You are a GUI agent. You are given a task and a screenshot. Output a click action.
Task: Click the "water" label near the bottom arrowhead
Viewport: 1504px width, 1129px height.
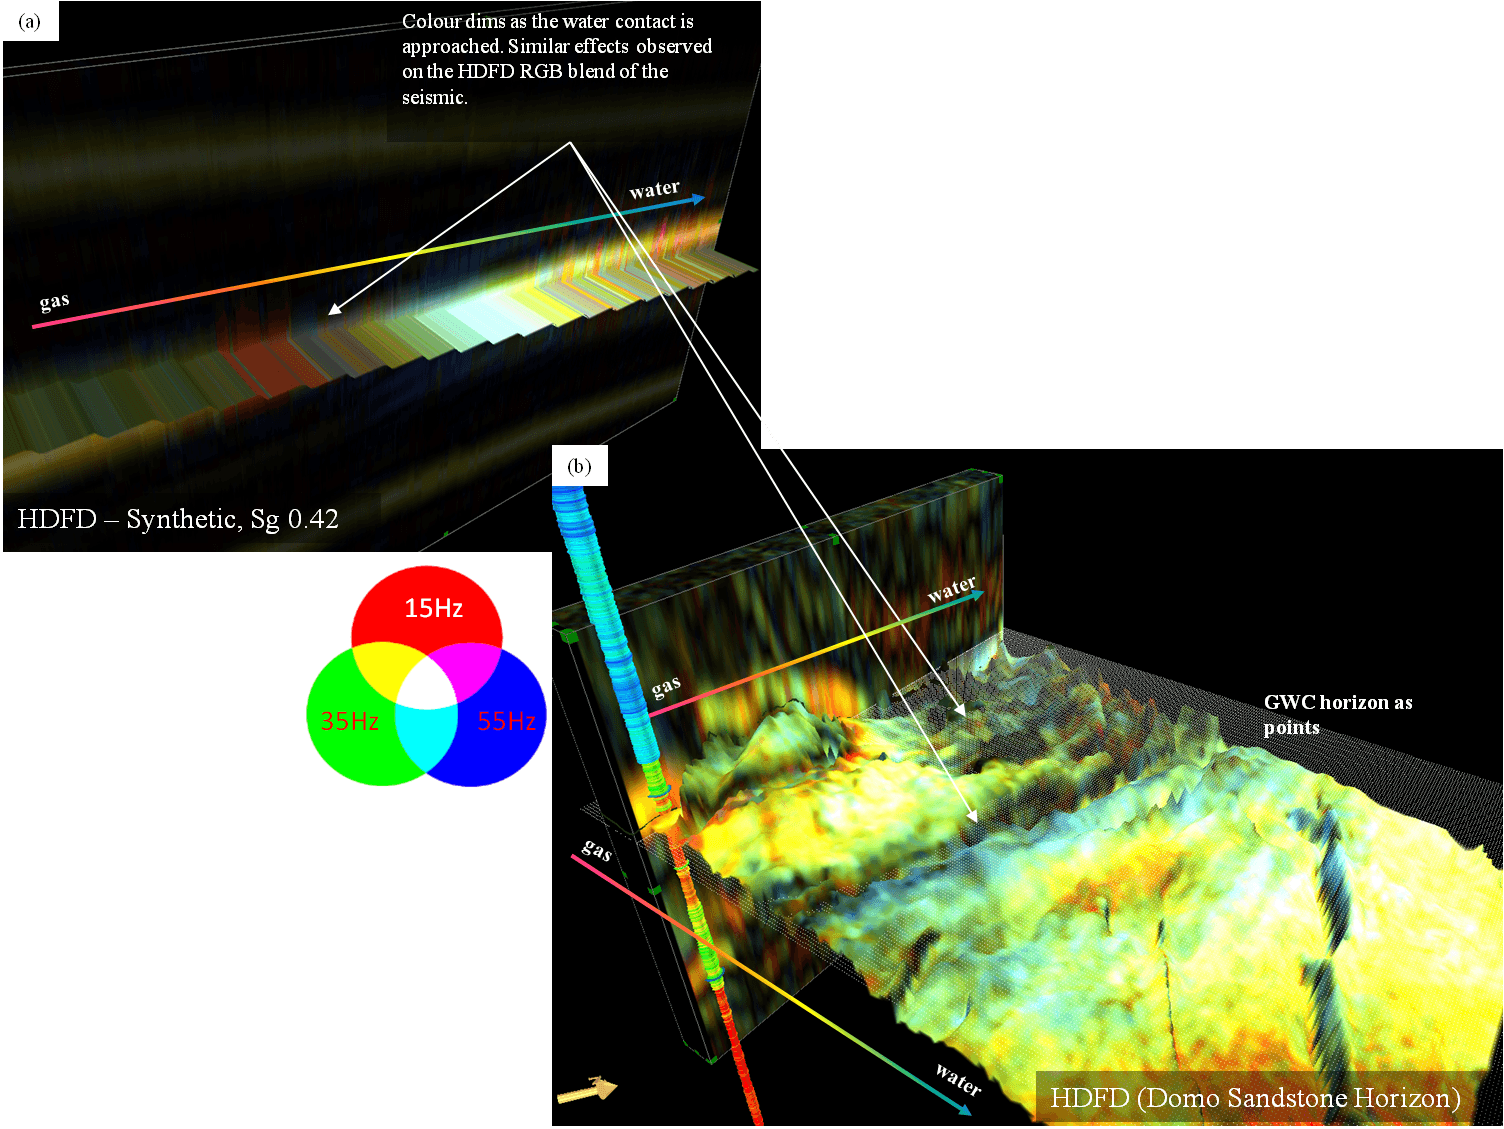[958, 1079]
